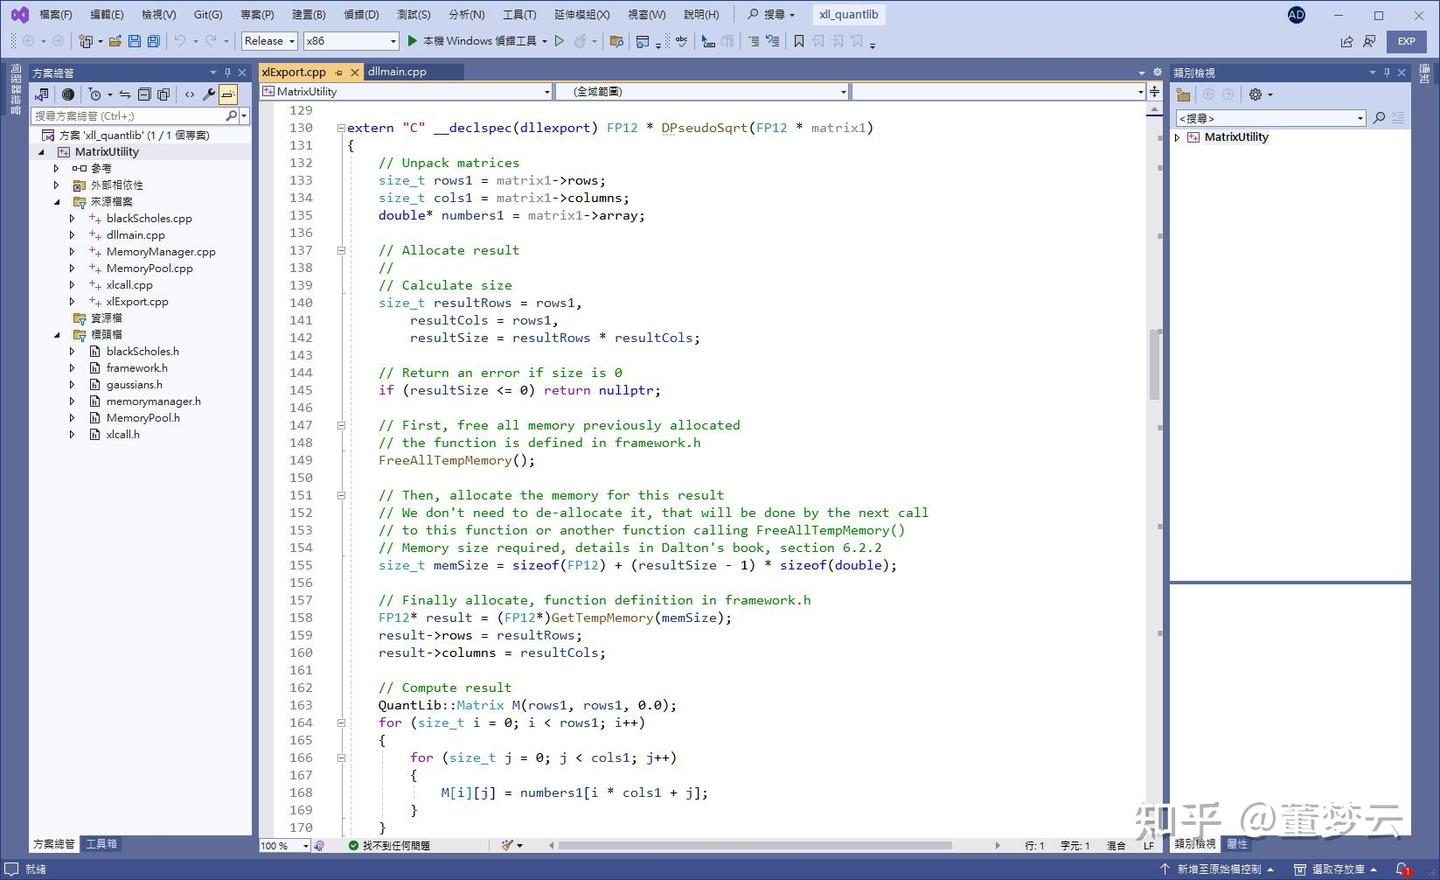Image resolution: width=1440 pixels, height=880 pixels.
Task: Toggle the Preview Selected Items icon
Action: (x=228, y=94)
